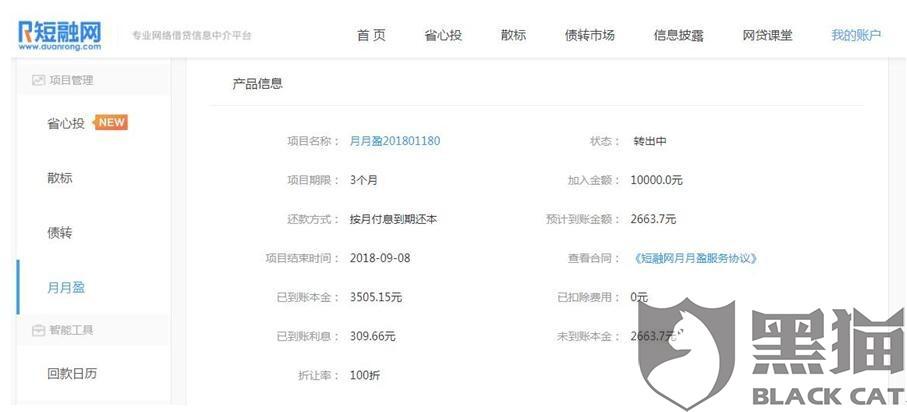Open the 《短融网月月盈服务协议》 contract link
The image size is (907, 412).
pyautogui.click(x=695, y=259)
